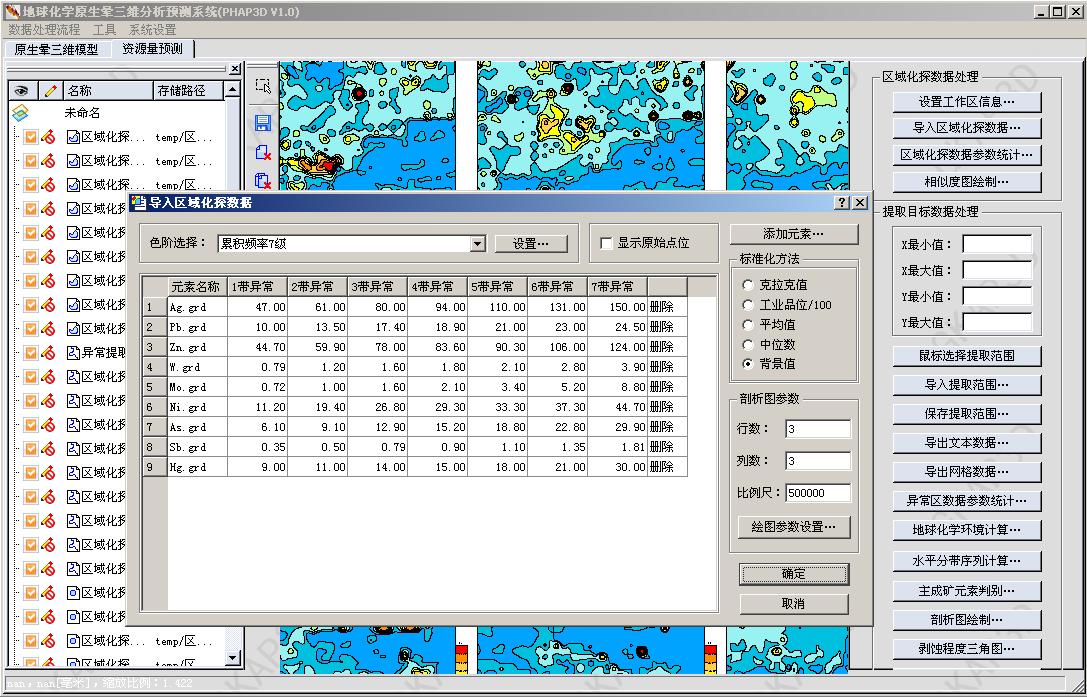The height and width of the screenshot is (697, 1087).
Task: Click the 剥蚀程度三角图··· button
Action: [967, 649]
